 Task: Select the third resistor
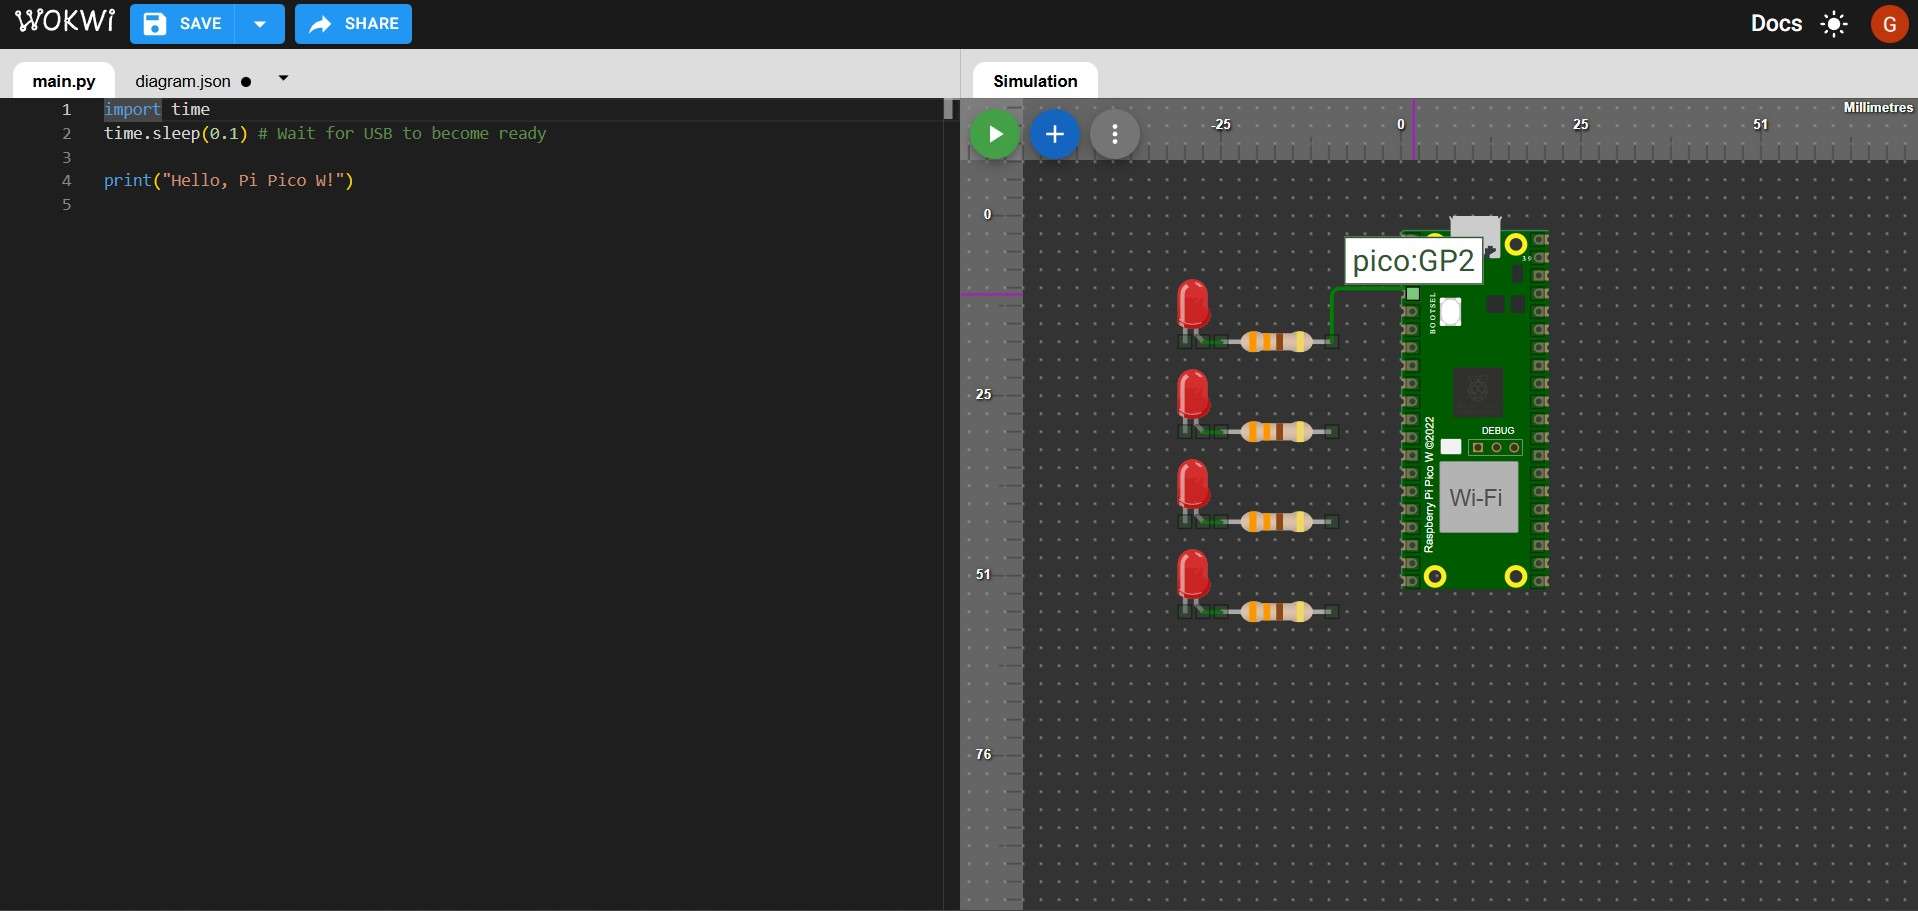point(1276,522)
